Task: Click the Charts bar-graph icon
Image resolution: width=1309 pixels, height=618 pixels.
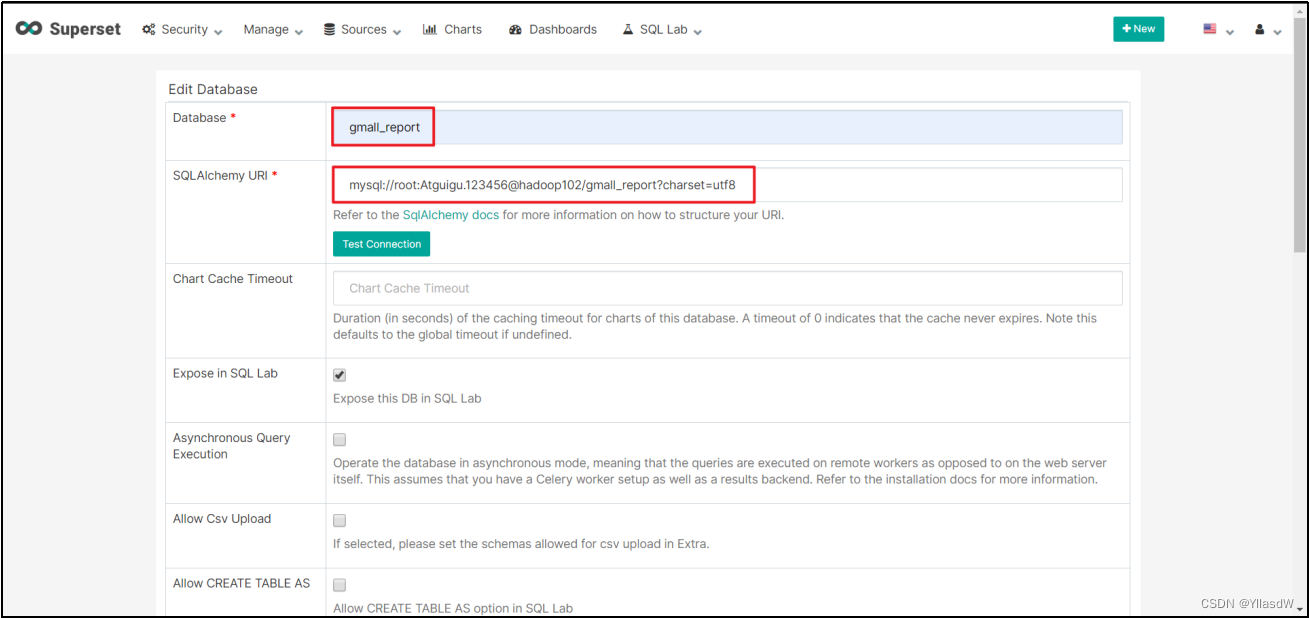Action: [430, 30]
